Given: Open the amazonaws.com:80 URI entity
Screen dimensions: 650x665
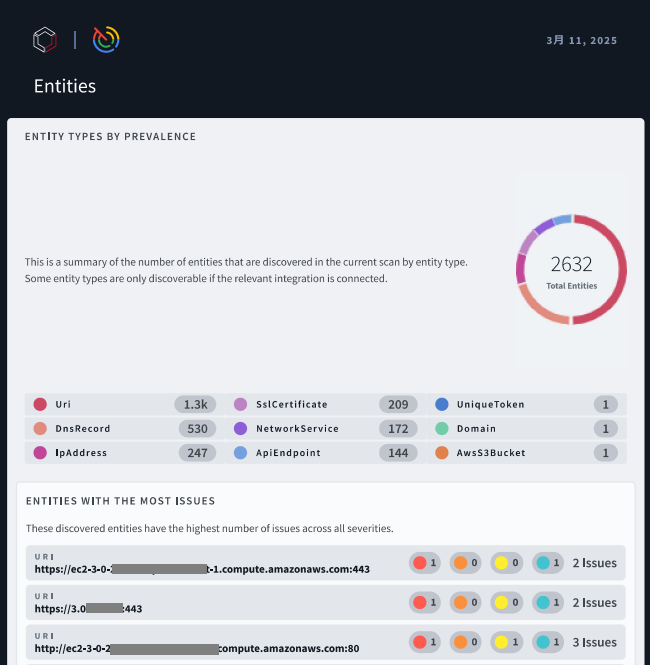Looking at the screenshot, I should point(196,648).
